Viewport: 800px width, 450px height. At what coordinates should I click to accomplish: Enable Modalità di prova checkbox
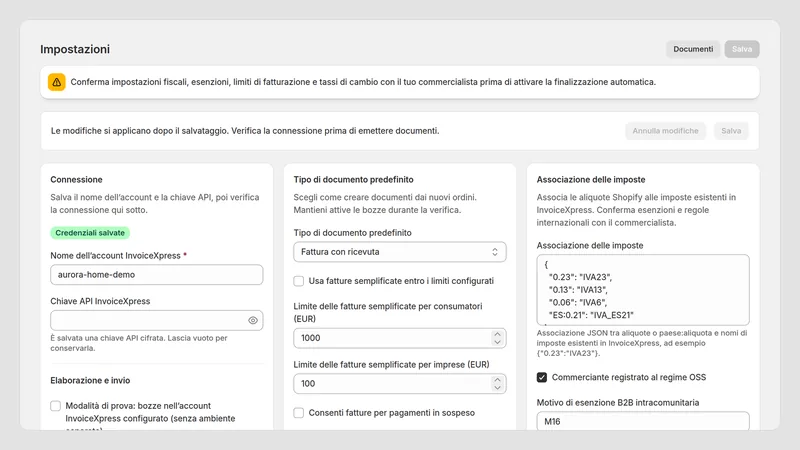[x=55, y=406]
